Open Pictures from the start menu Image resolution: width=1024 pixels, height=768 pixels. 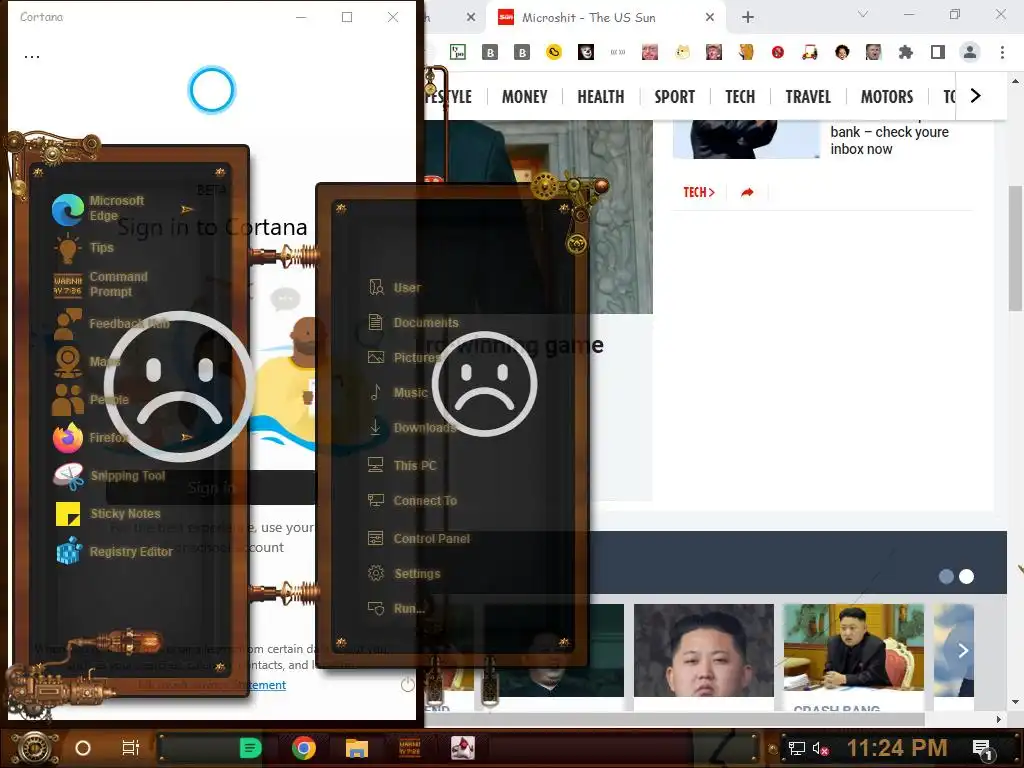click(405, 358)
